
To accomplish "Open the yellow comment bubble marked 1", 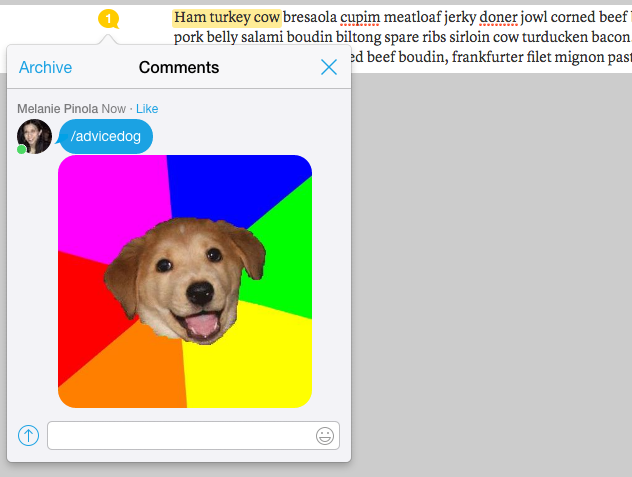I will (x=108, y=19).
